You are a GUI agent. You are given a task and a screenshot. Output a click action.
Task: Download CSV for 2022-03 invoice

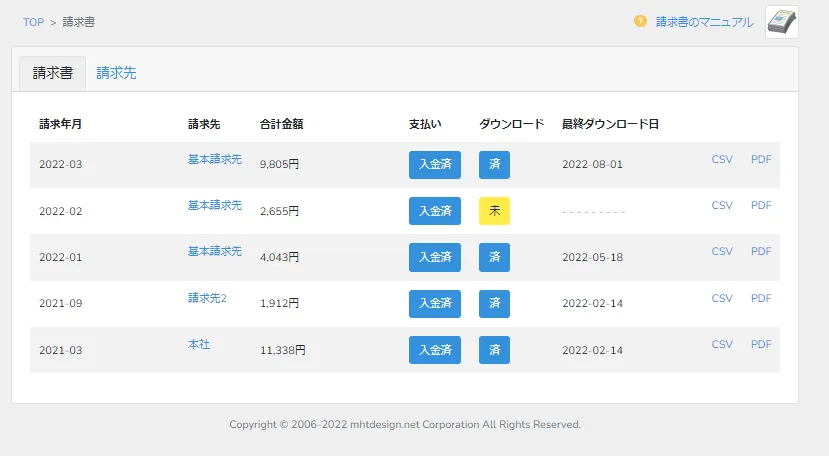722,159
